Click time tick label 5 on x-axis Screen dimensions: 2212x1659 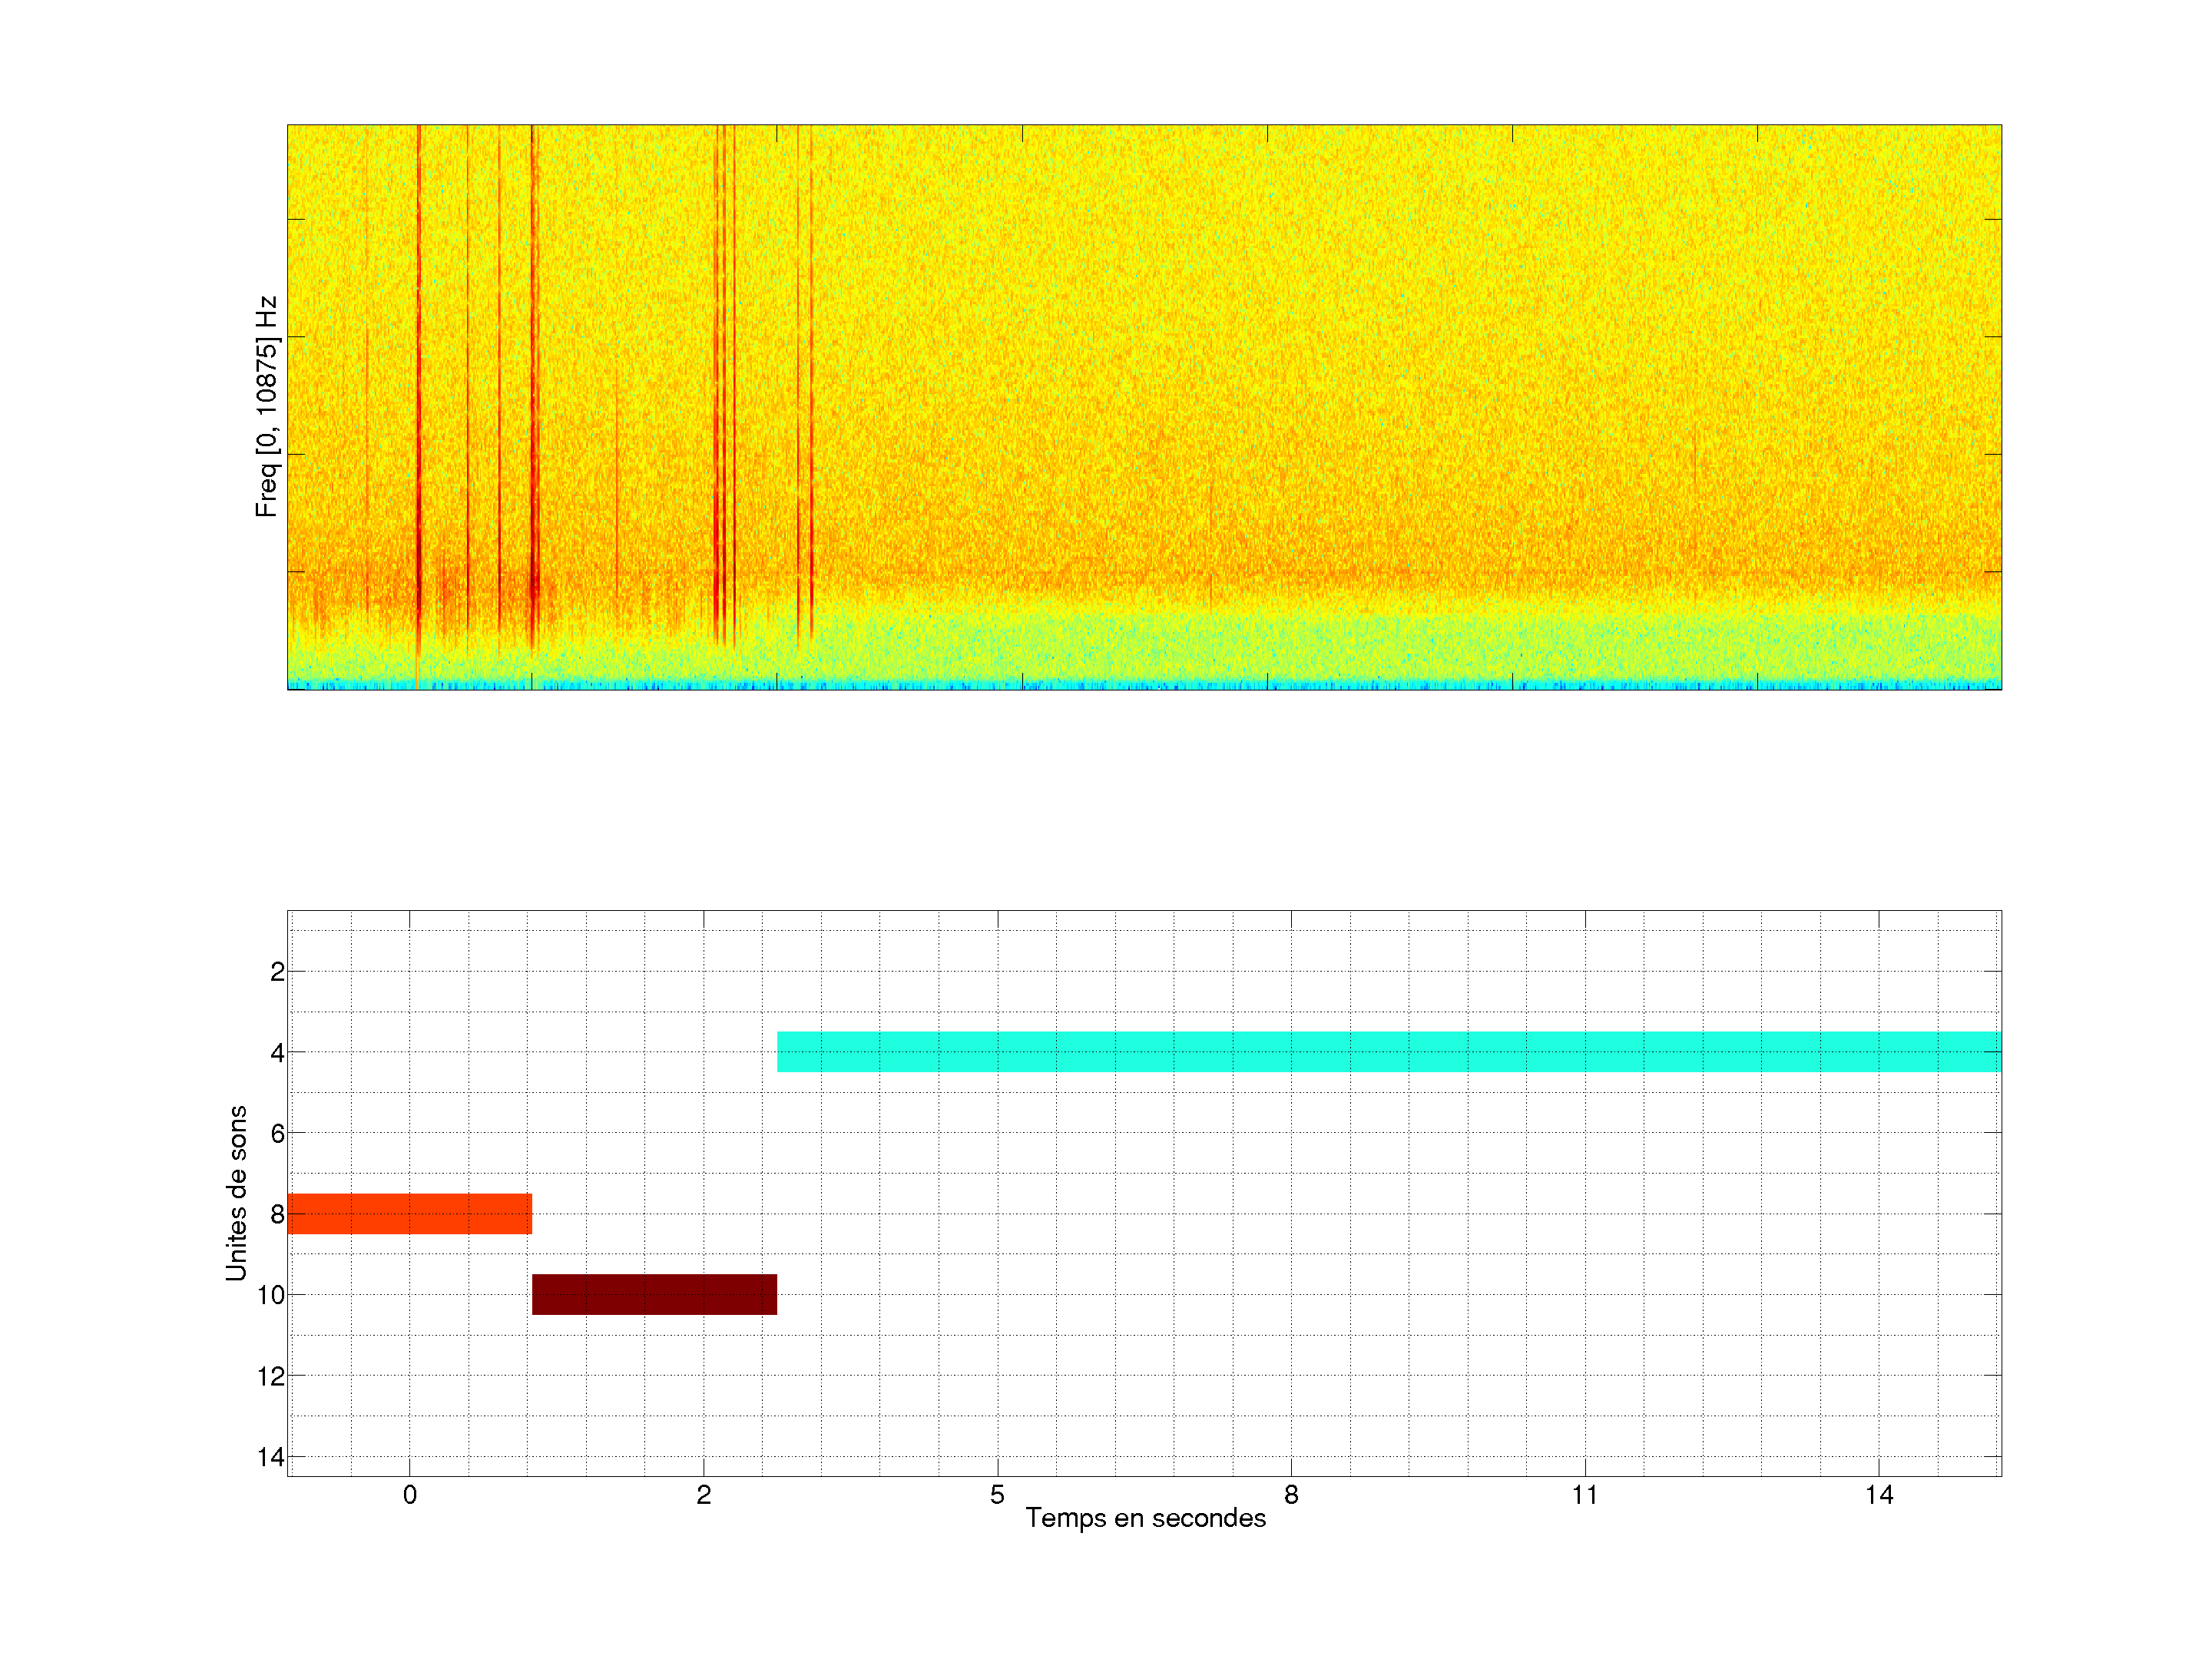click(x=997, y=1495)
